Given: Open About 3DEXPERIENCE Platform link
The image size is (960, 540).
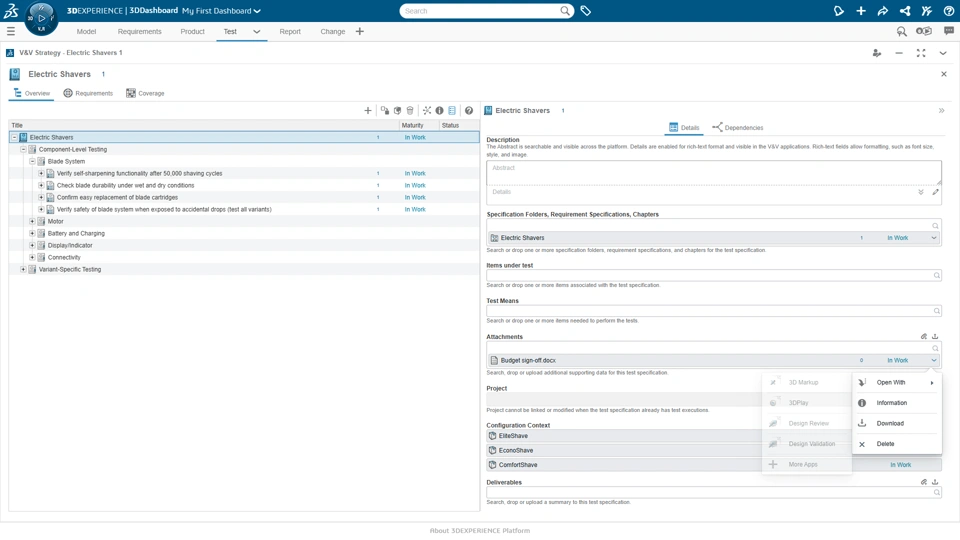Looking at the screenshot, I should pyautogui.click(x=480, y=531).
